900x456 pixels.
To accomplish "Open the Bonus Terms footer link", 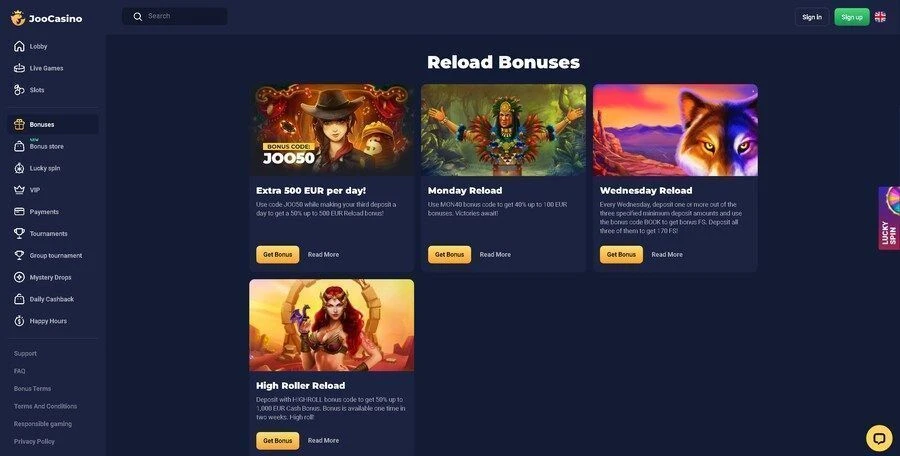I will (x=32, y=389).
